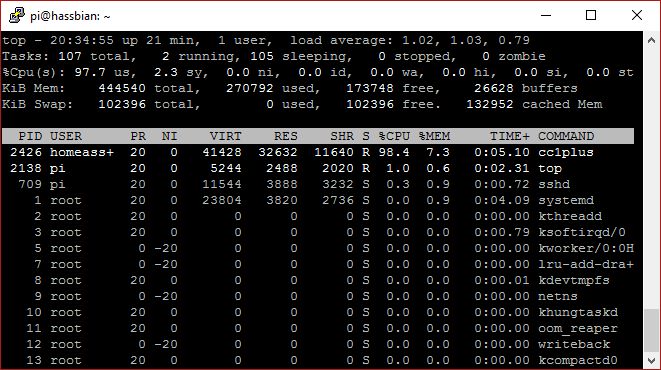Click the %MEM column header
Image resolution: width=661 pixels, height=370 pixels.
pos(434,136)
